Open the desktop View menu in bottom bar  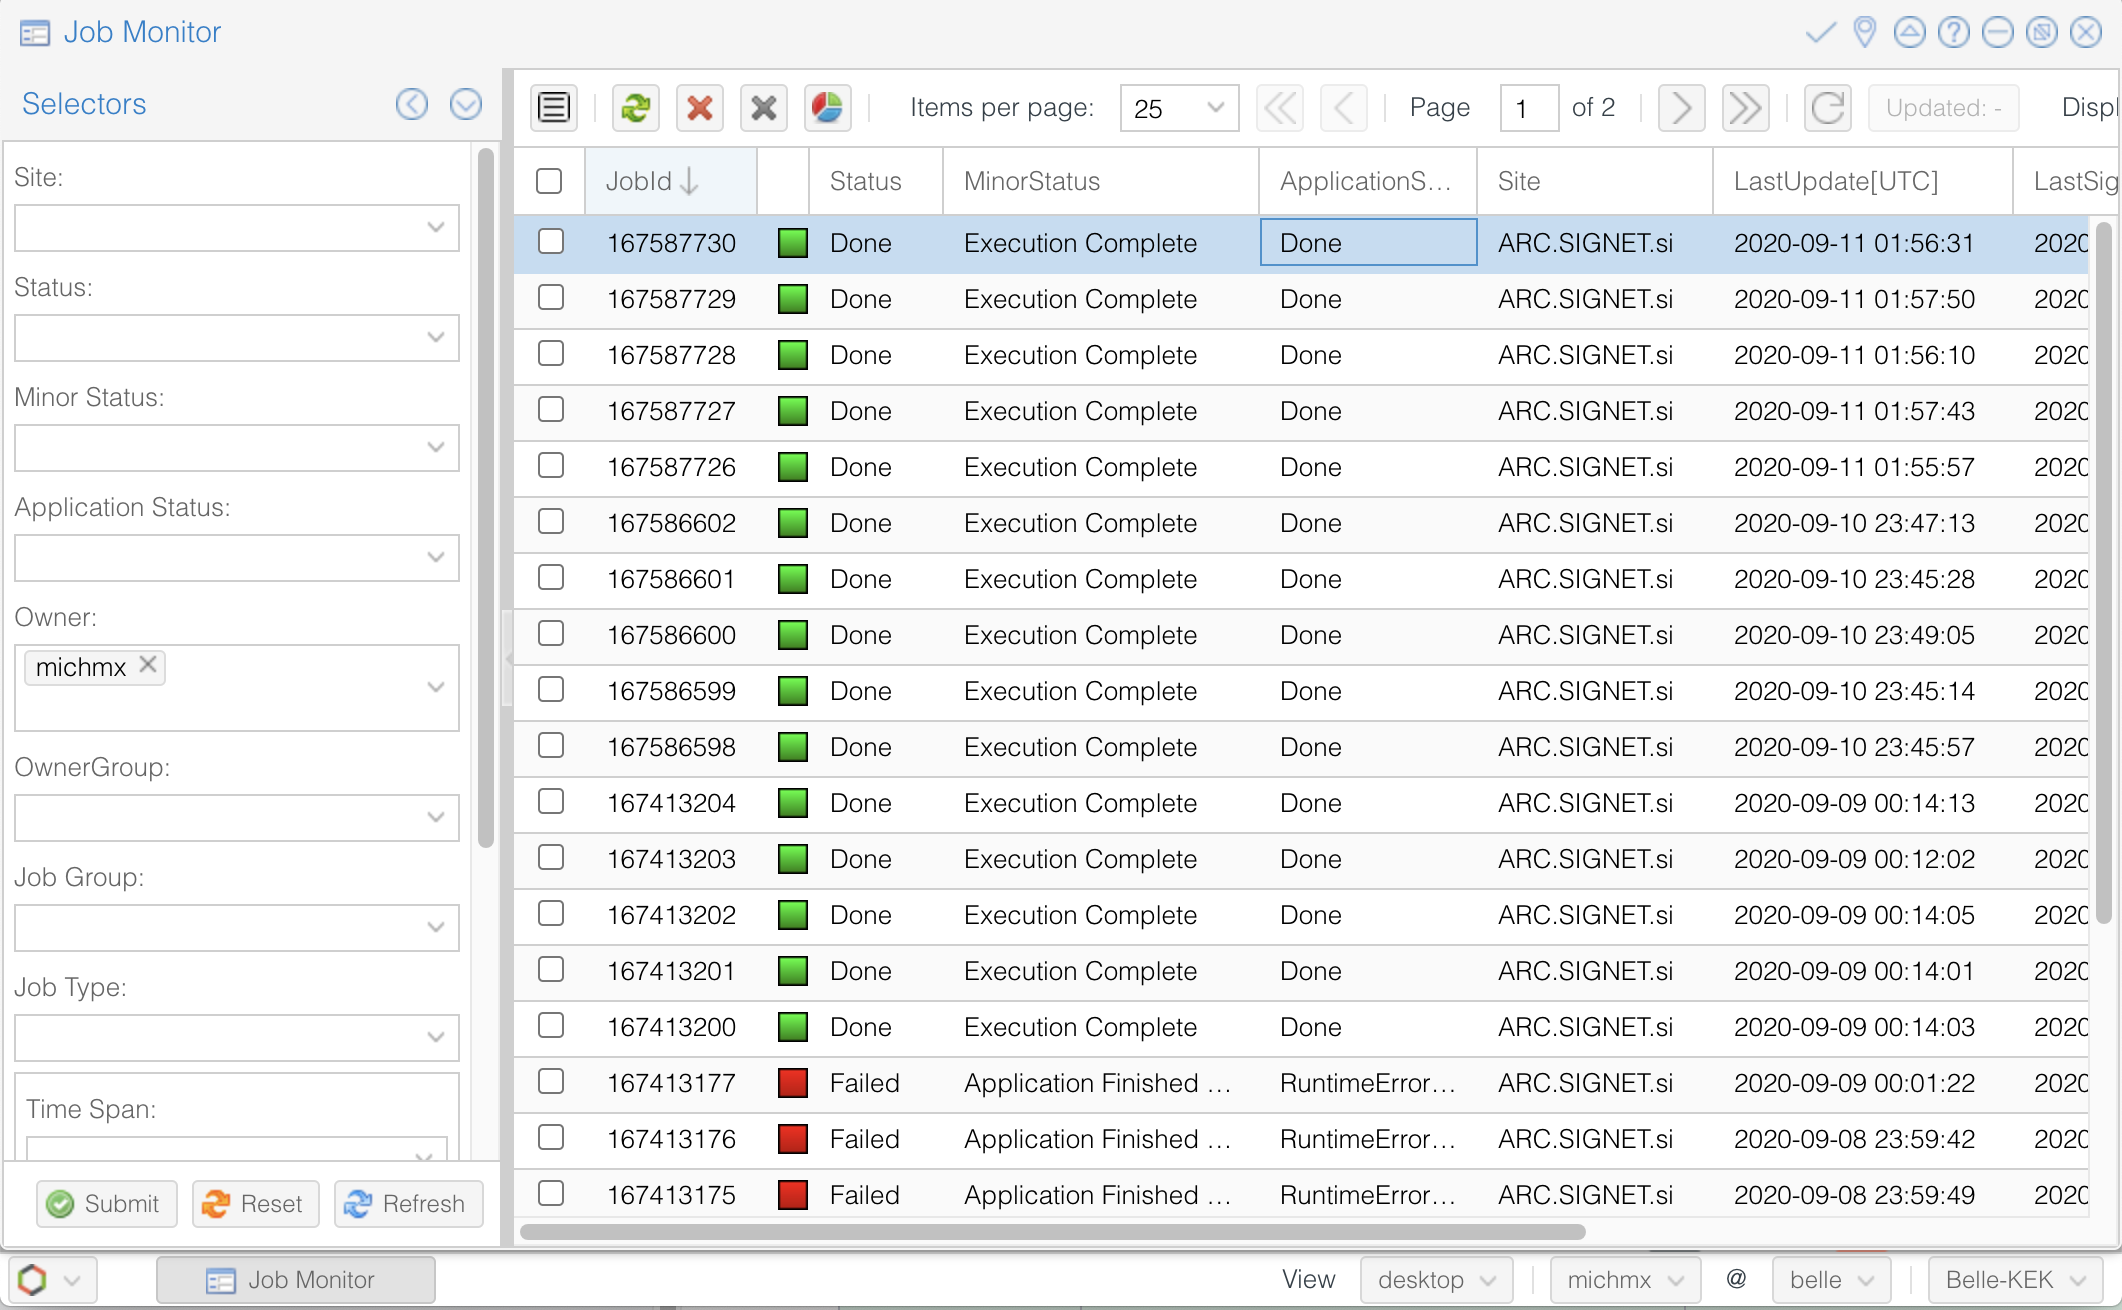(x=1435, y=1280)
